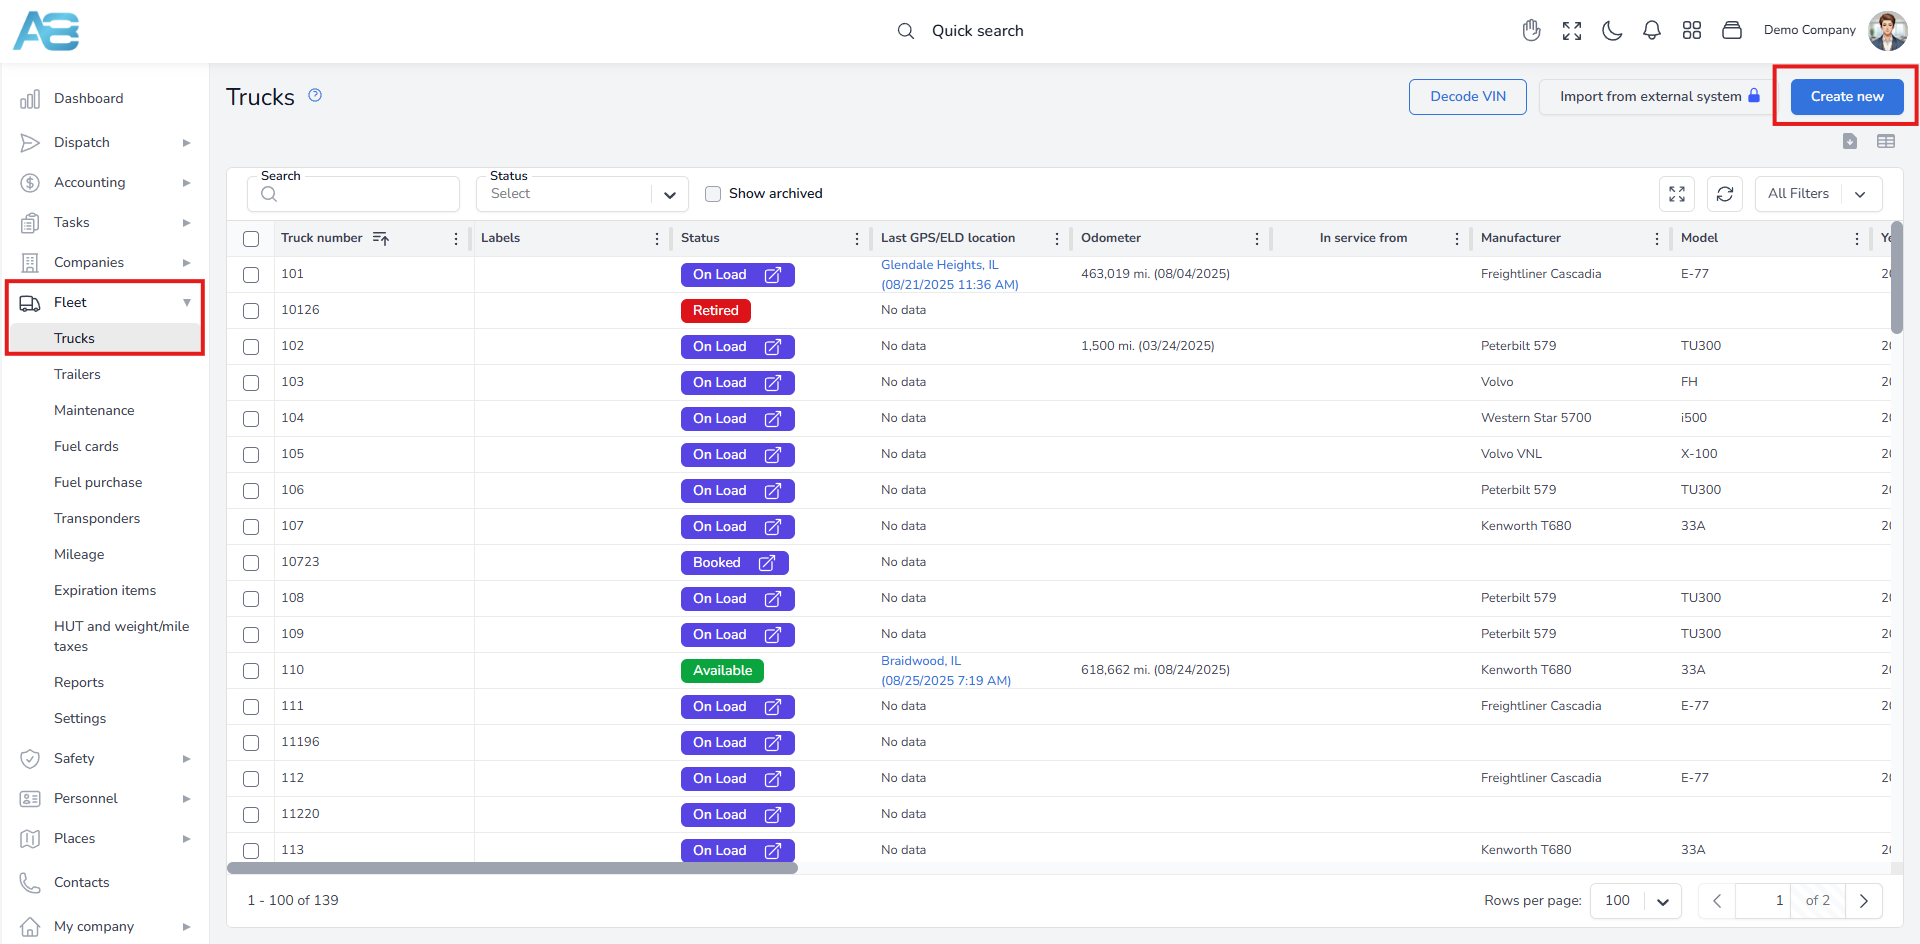
Task: Export table using the download file icon
Action: coord(1850,141)
